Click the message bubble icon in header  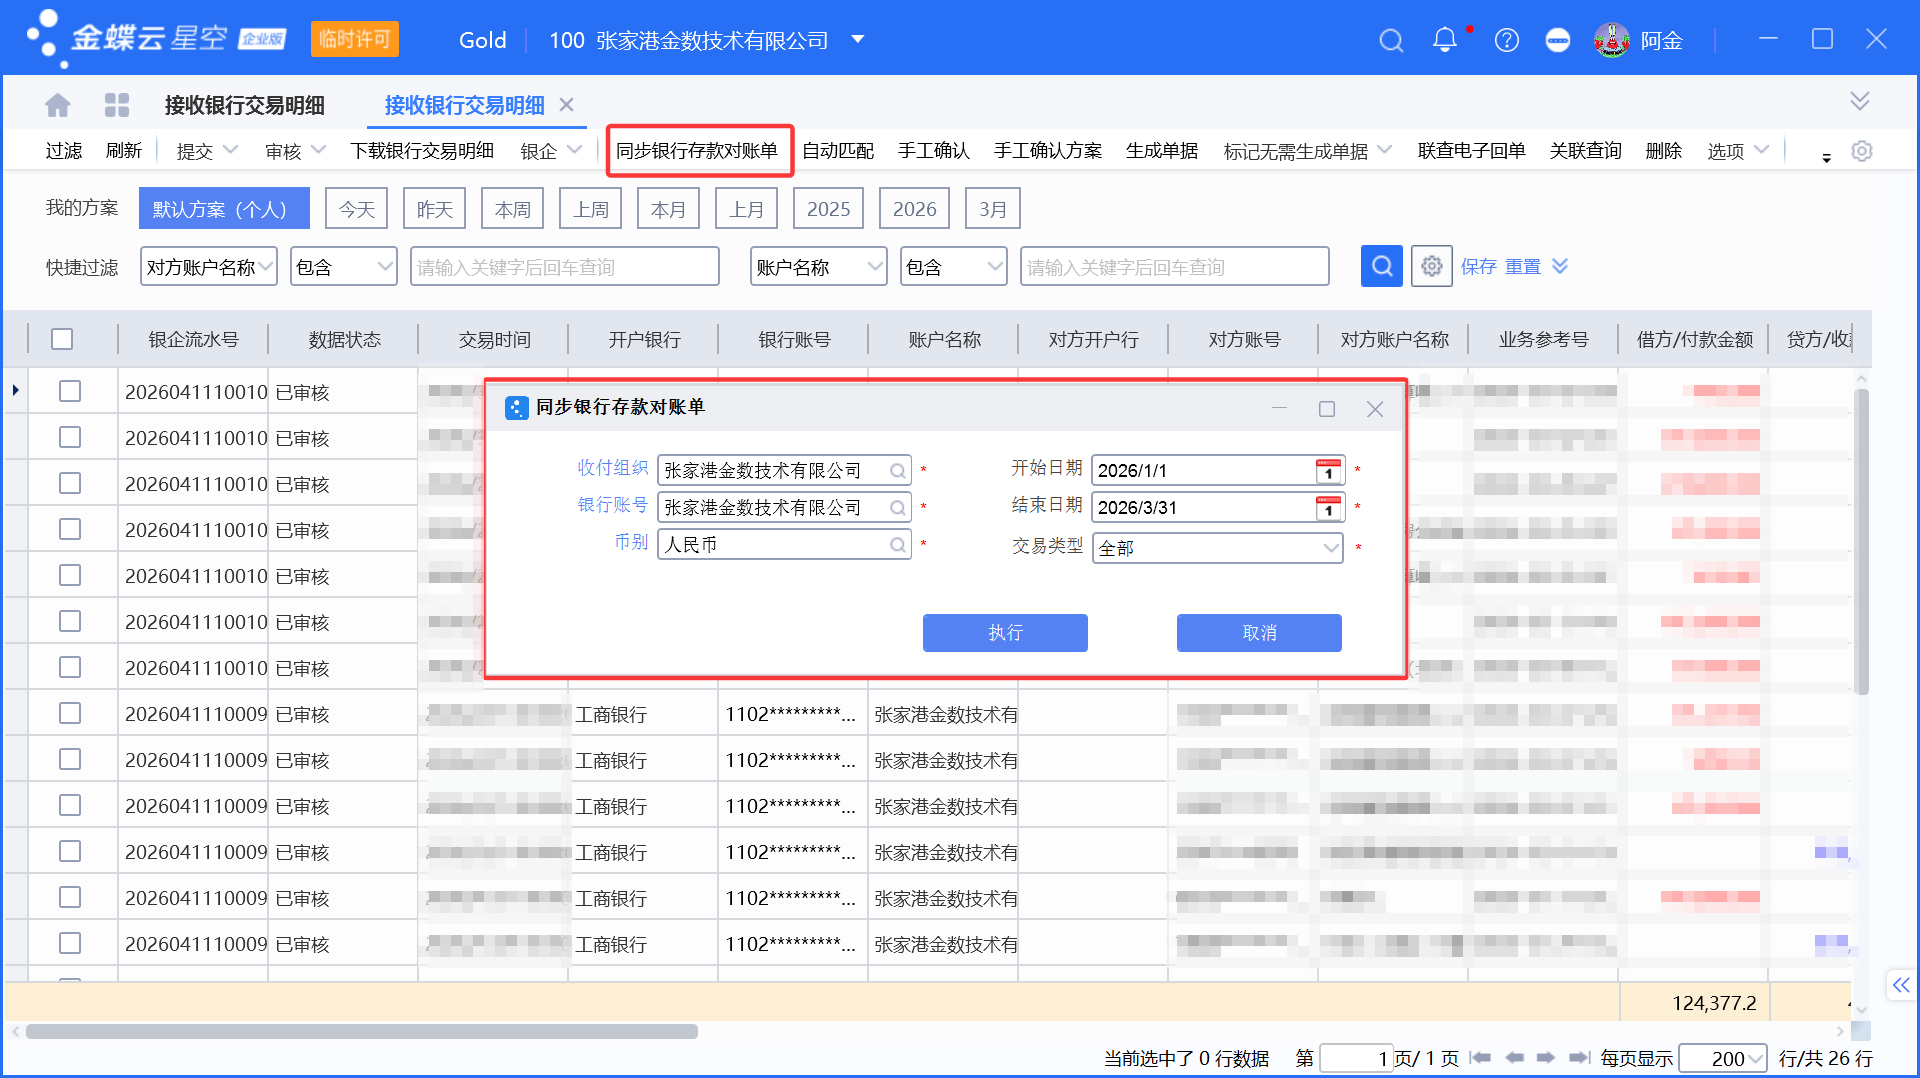click(x=1557, y=40)
